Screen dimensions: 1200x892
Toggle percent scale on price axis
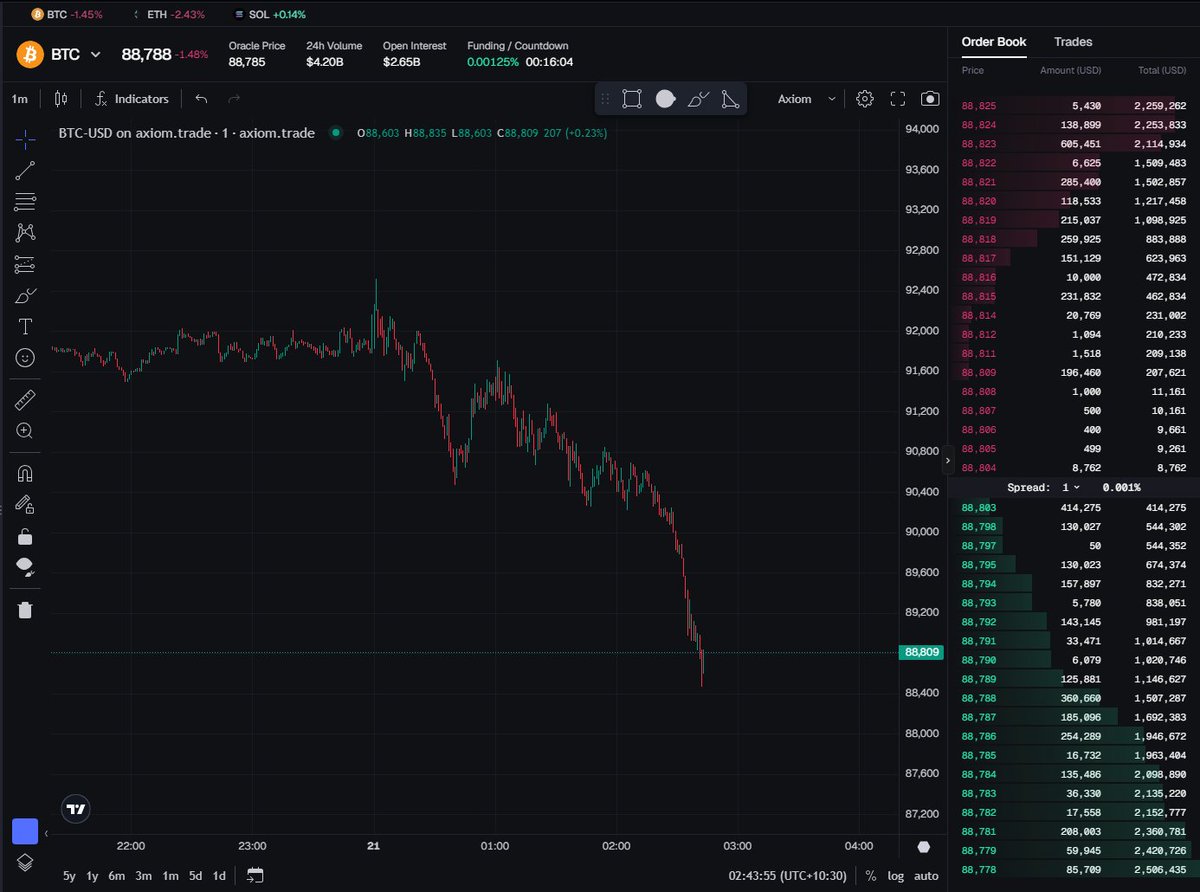pyautogui.click(x=871, y=876)
